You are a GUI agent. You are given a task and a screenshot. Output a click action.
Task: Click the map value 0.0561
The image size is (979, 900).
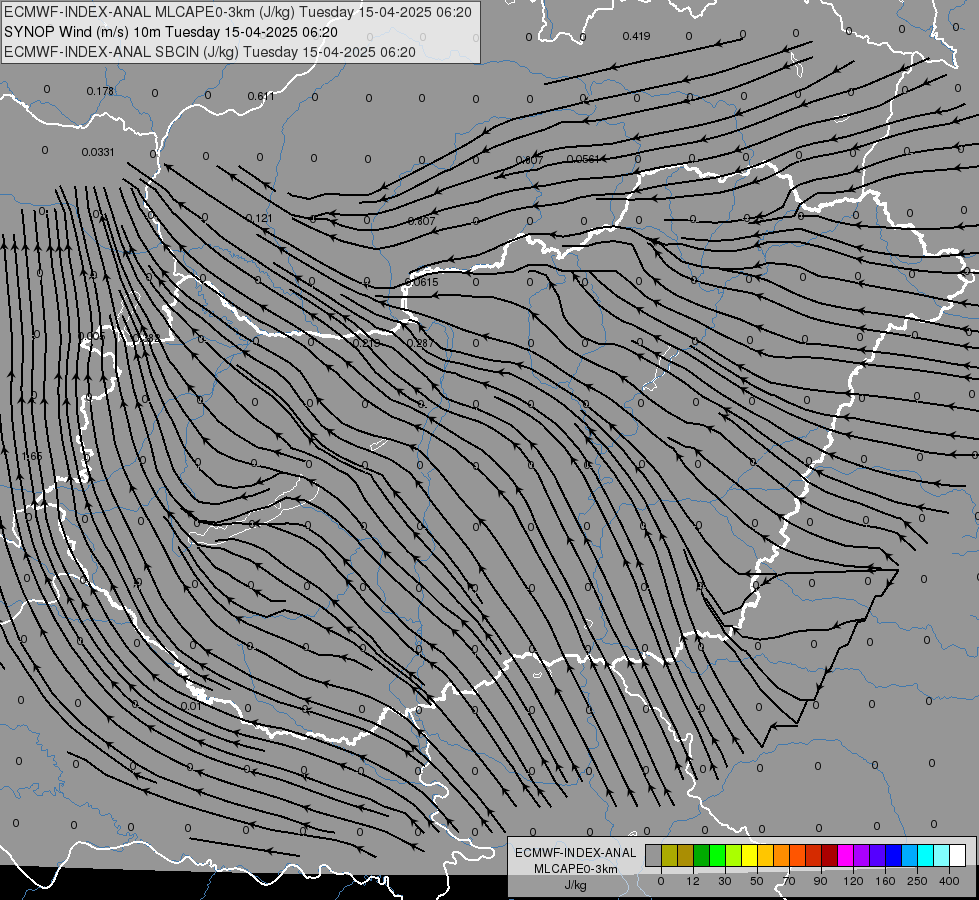tap(583, 159)
